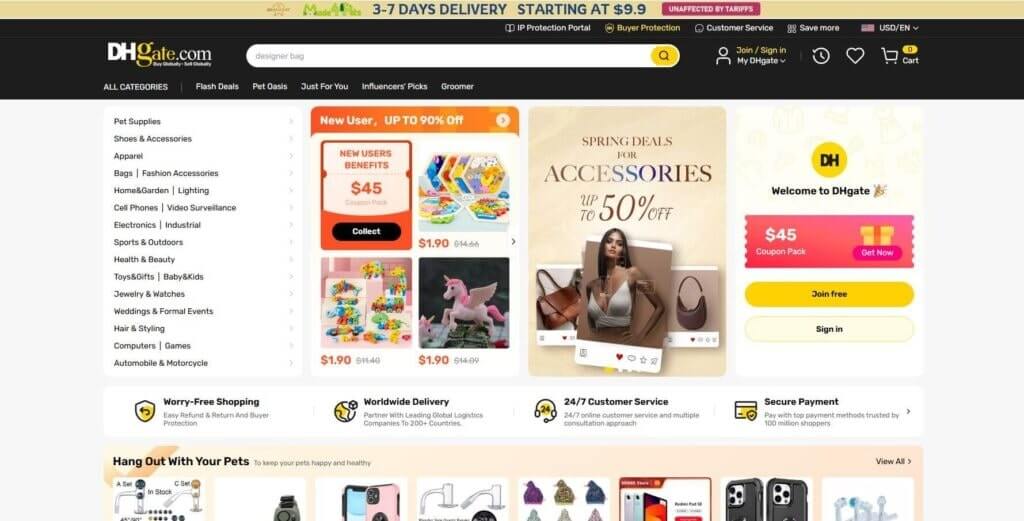
Task: Click the View All link for pets
Action: pyautogui.click(x=893, y=461)
